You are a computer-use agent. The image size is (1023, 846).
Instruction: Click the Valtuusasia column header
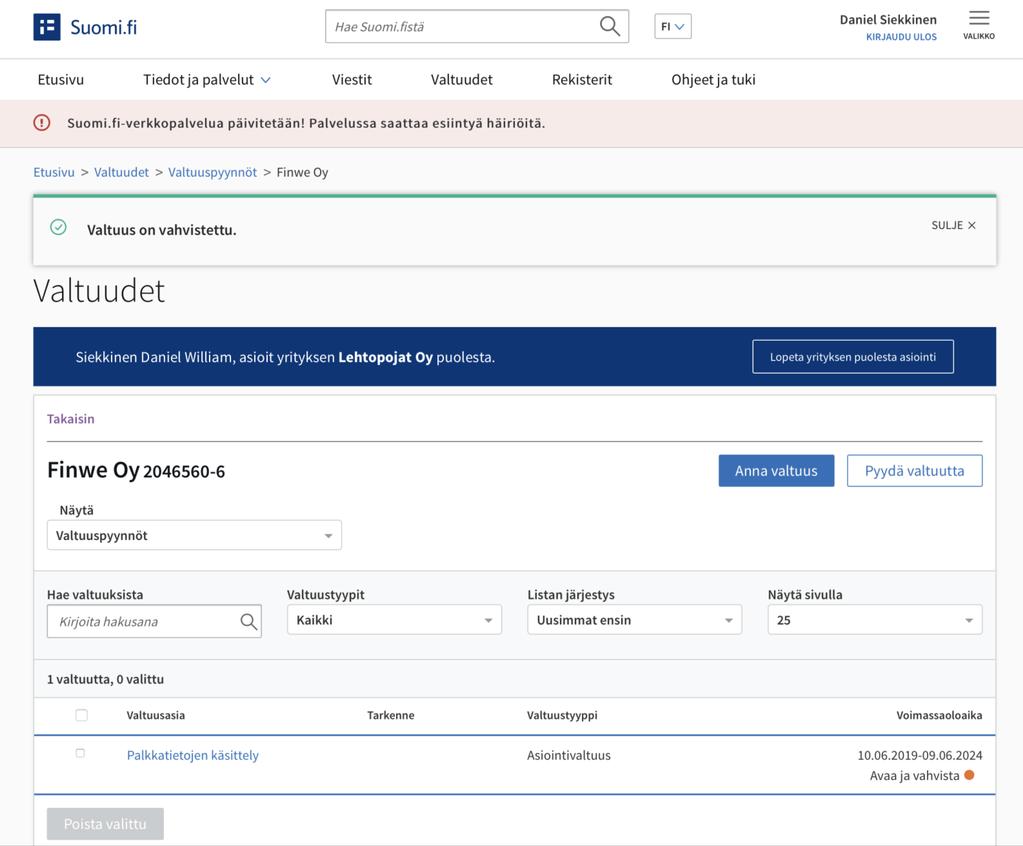pyautogui.click(x=155, y=715)
